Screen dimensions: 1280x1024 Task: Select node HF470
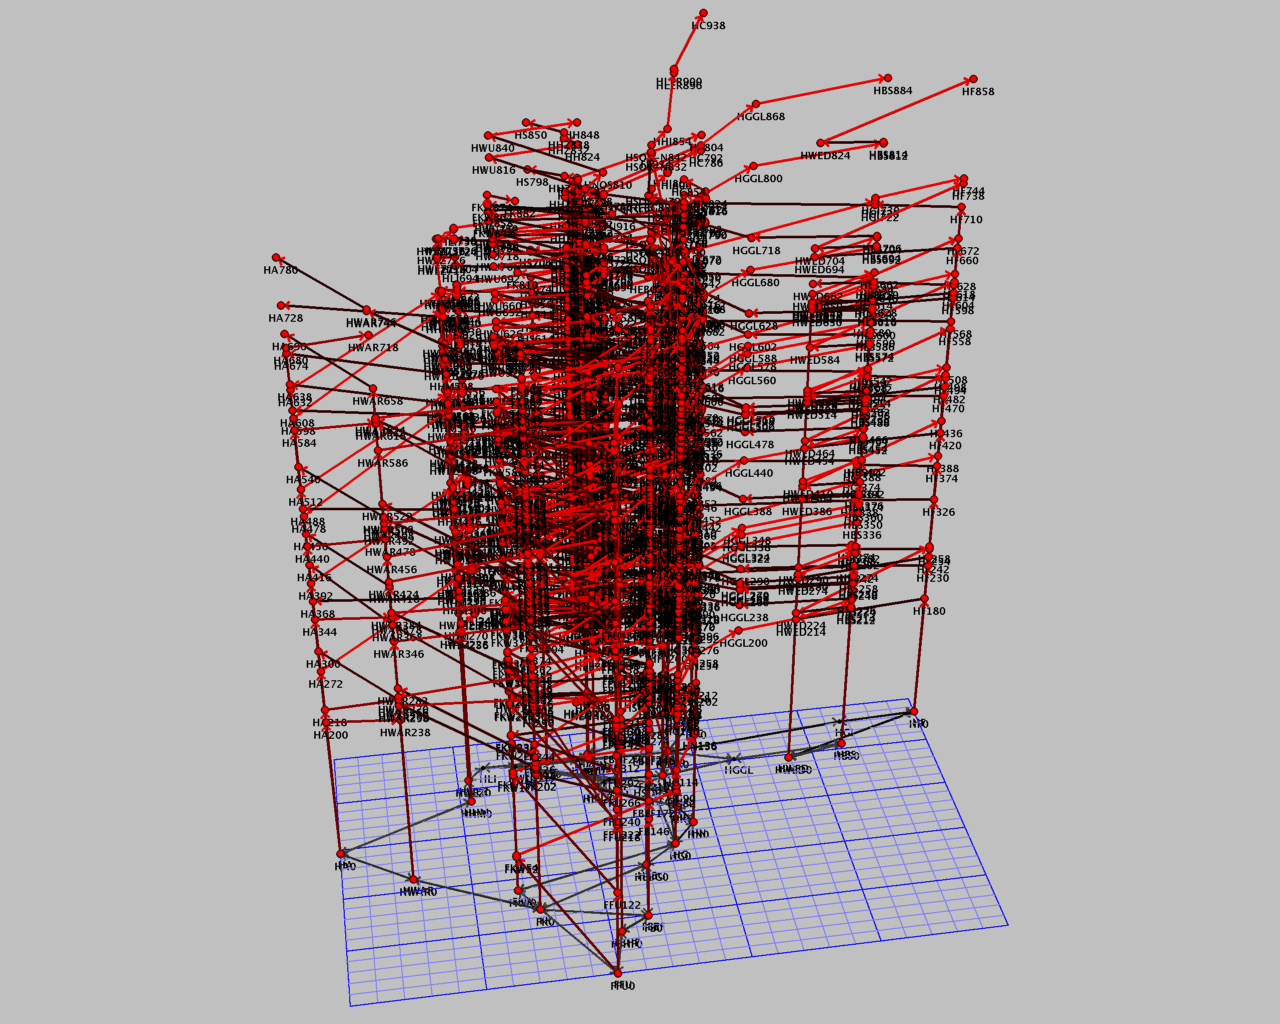(x=942, y=397)
